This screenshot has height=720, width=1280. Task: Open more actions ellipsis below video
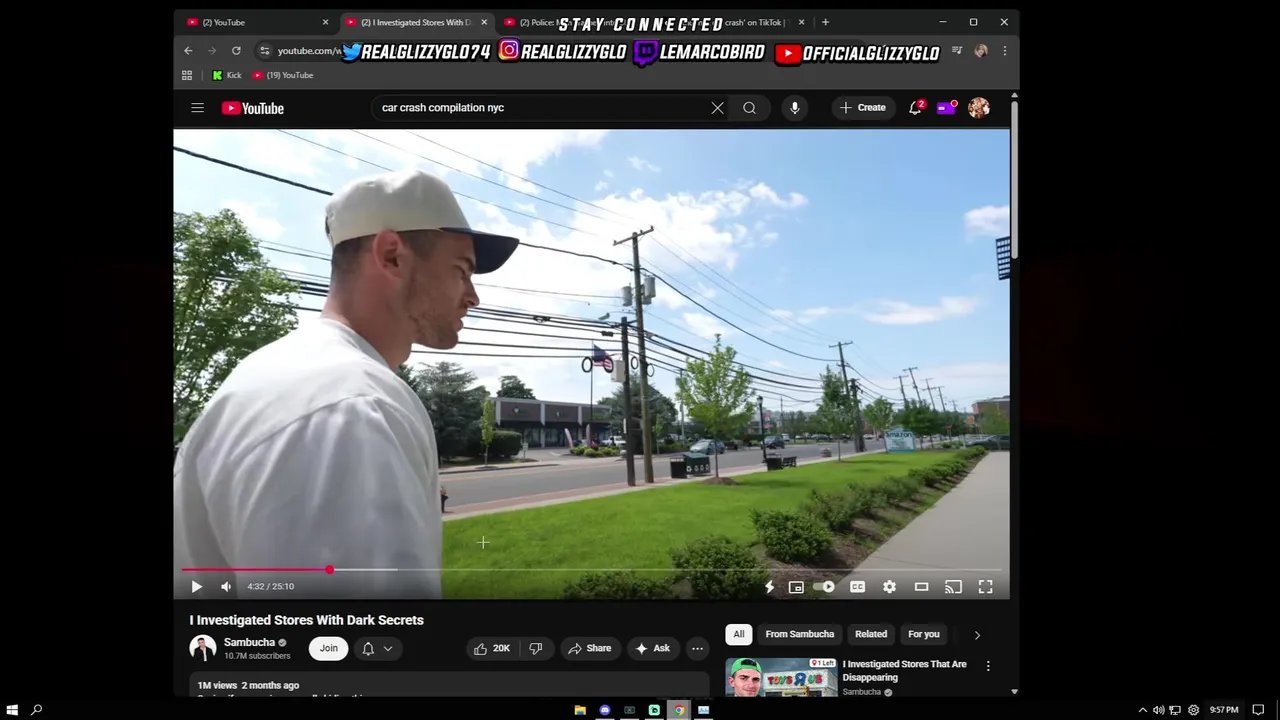(697, 649)
